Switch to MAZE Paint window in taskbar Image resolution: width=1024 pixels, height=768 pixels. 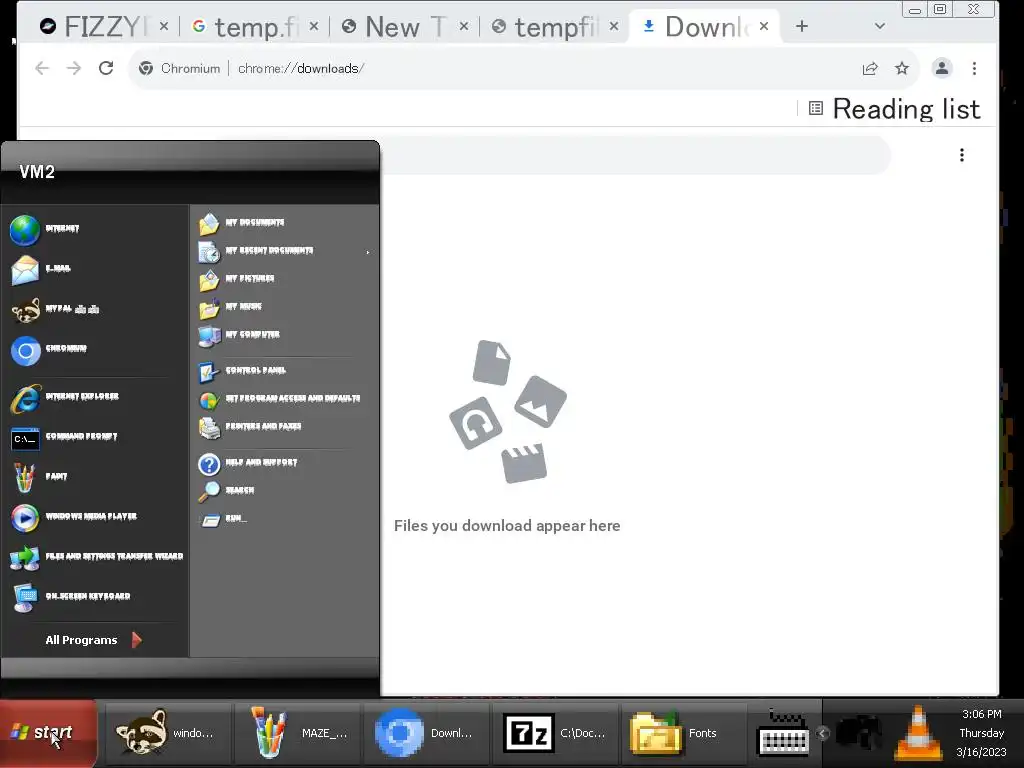298,733
